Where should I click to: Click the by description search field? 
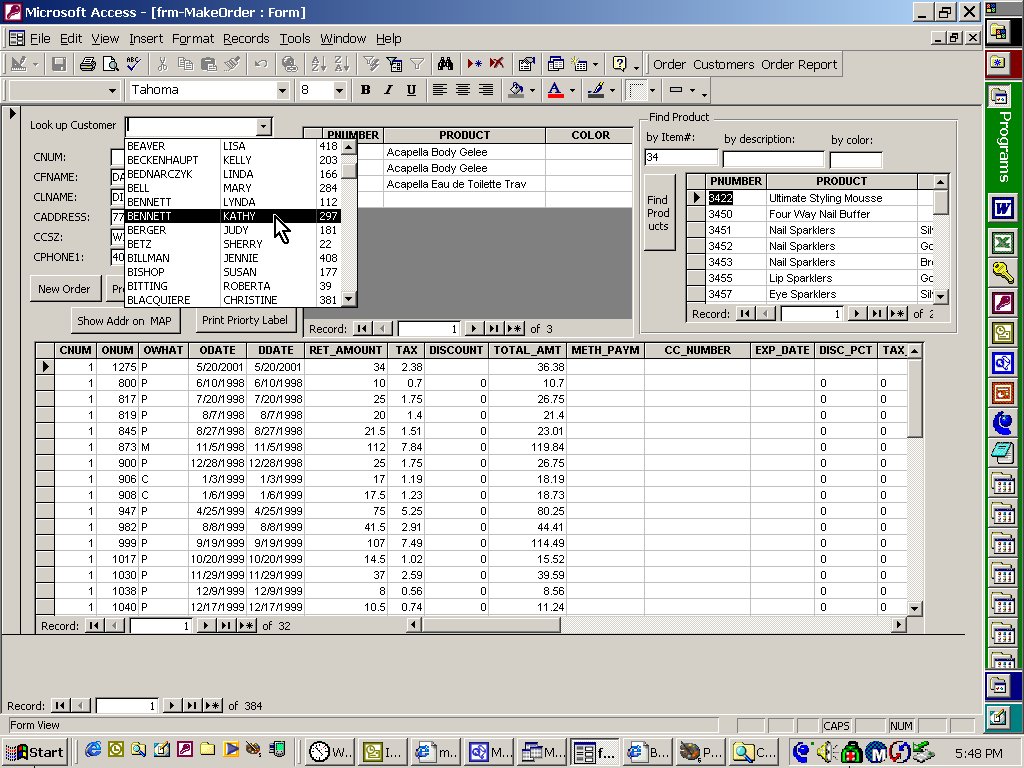tap(773, 158)
